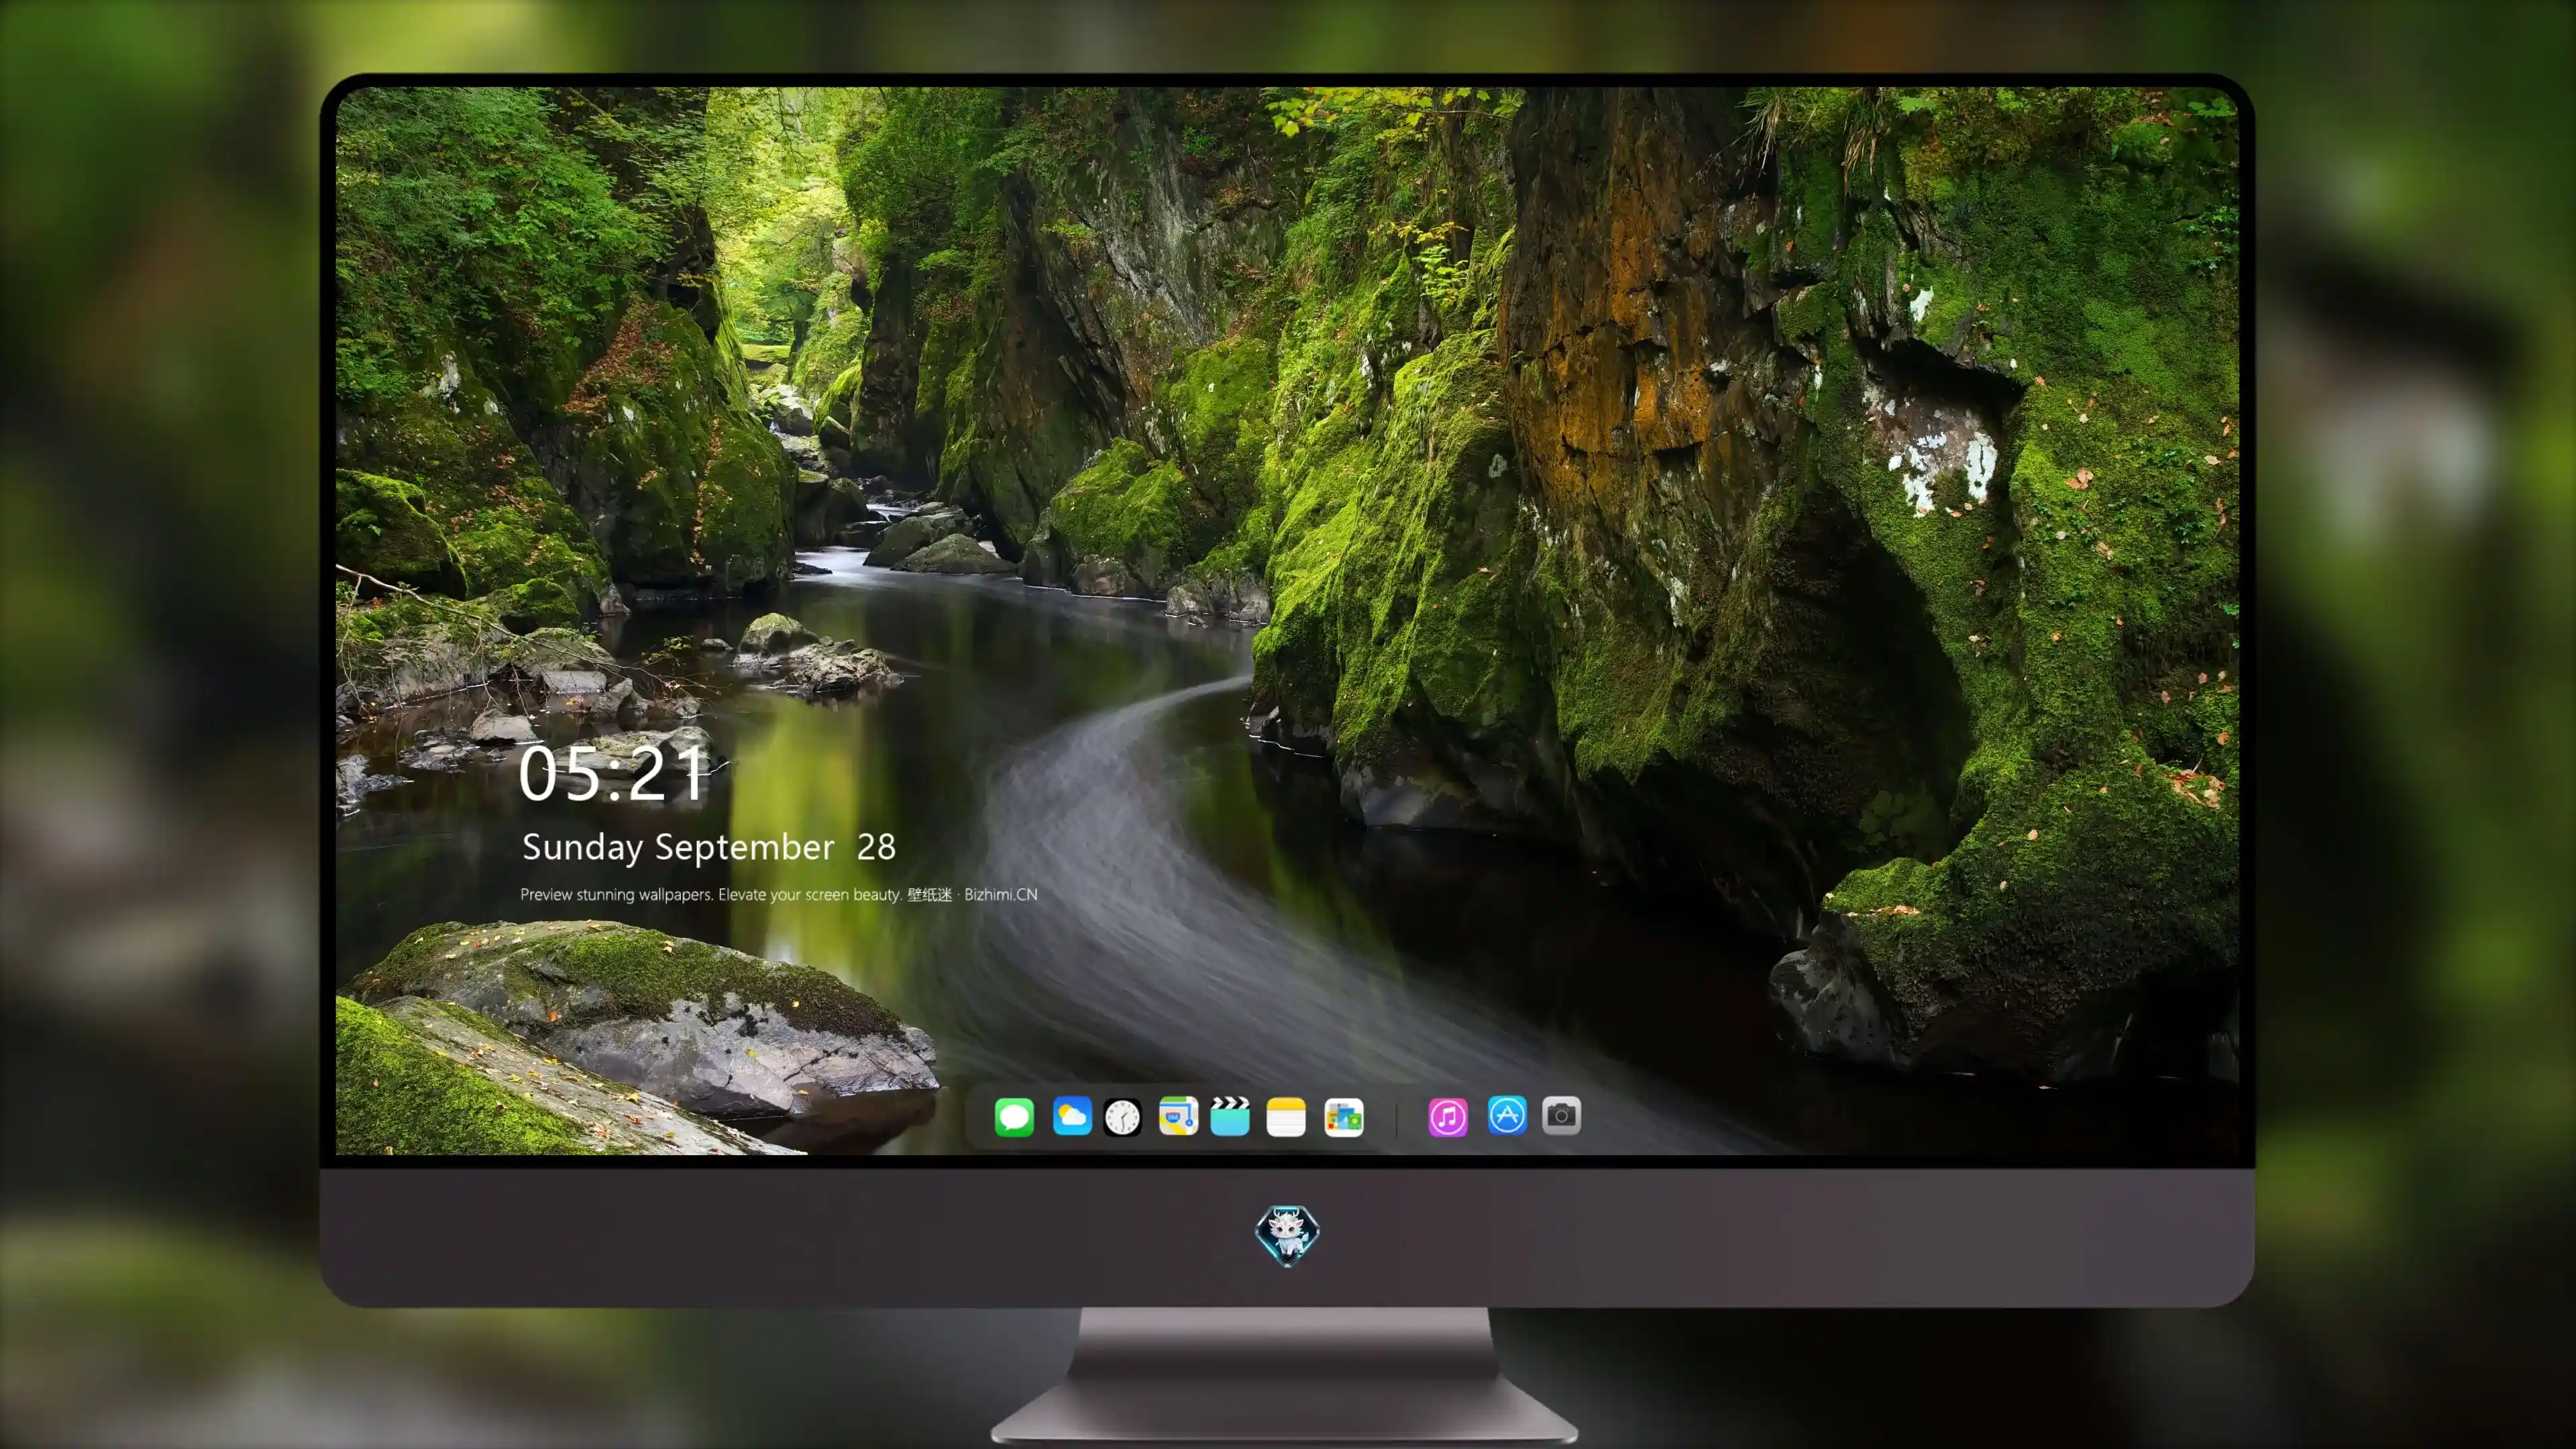Launch the Camera app icon
The width and height of the screenshot is (2576, 1449).
[1561, 1115]
